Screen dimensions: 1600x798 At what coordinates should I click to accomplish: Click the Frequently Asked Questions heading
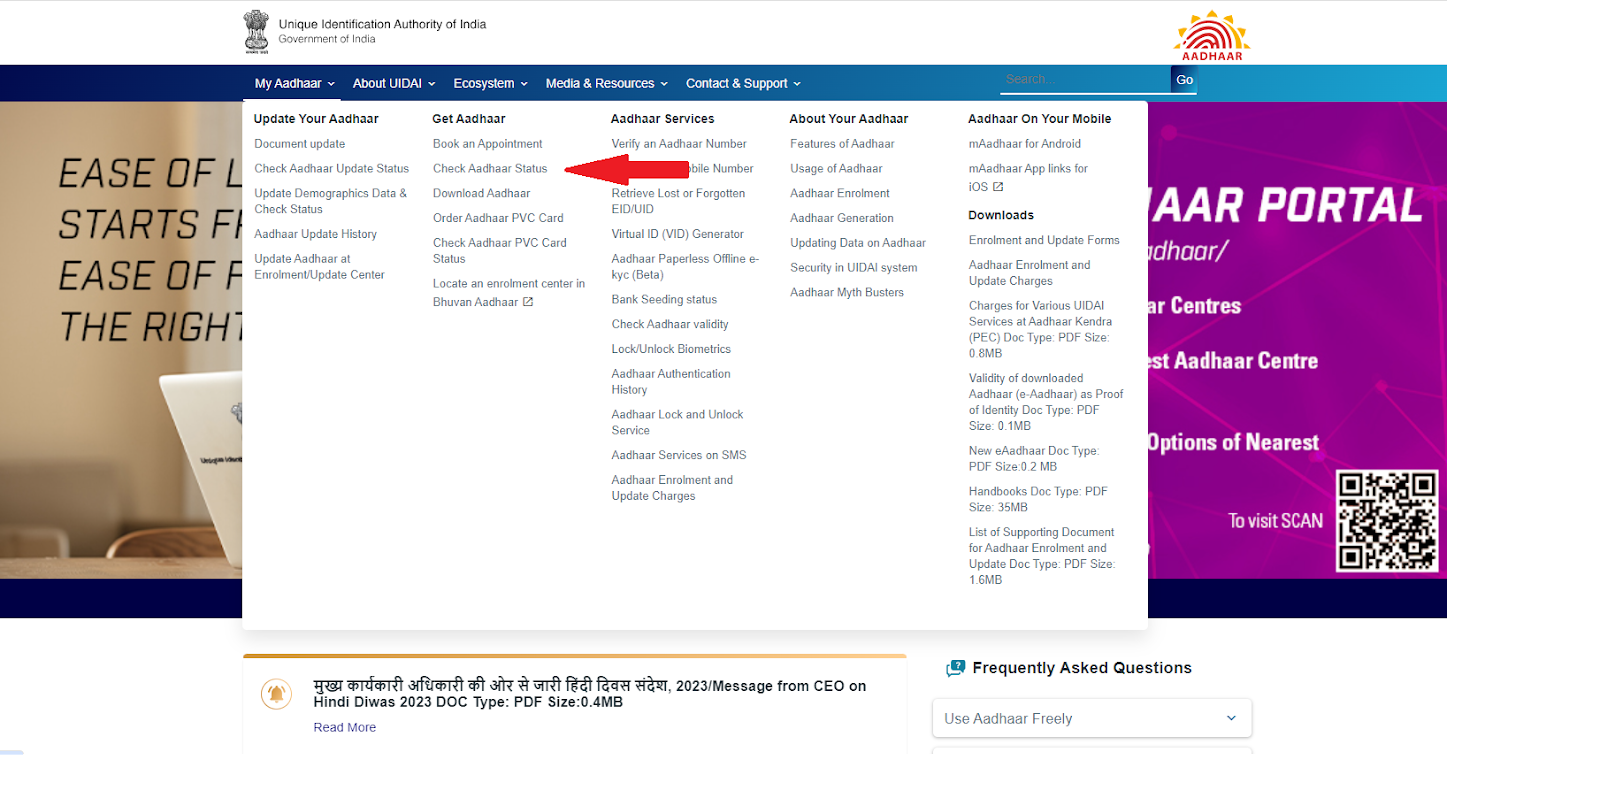(1082, 668)
